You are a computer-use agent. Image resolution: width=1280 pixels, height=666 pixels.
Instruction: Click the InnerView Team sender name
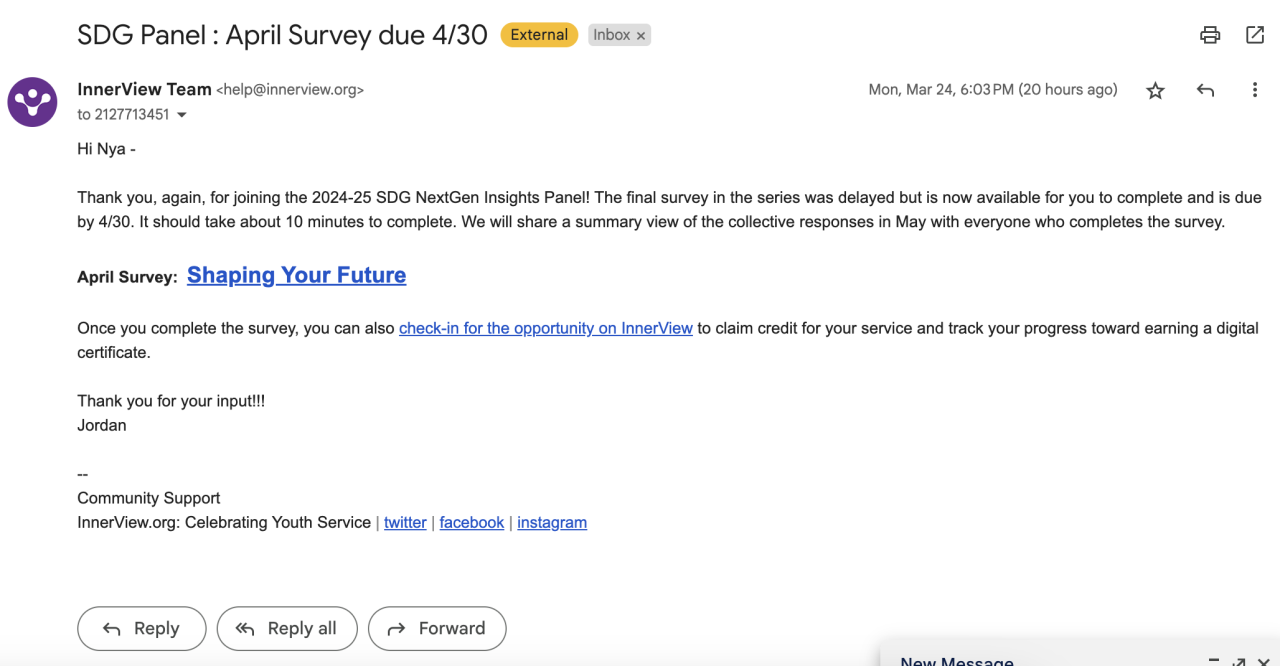click(144, 89)
